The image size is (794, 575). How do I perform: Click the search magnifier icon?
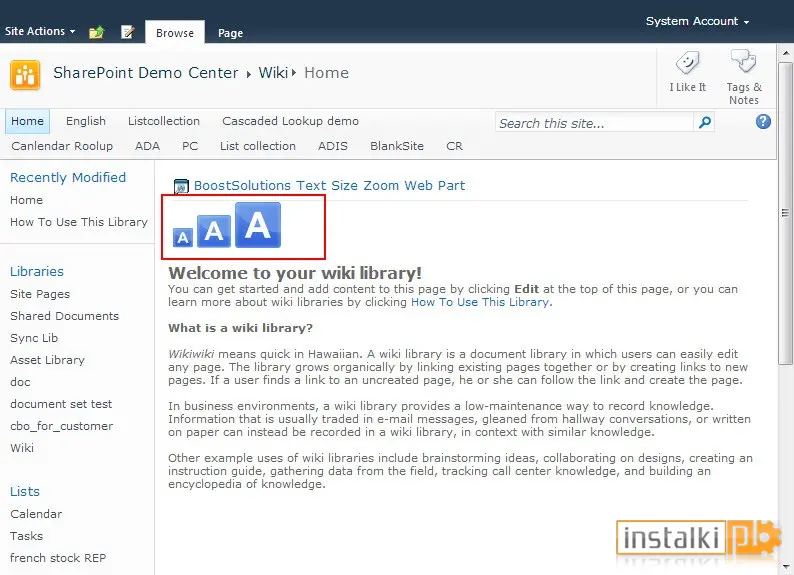(x=704, y=122)
